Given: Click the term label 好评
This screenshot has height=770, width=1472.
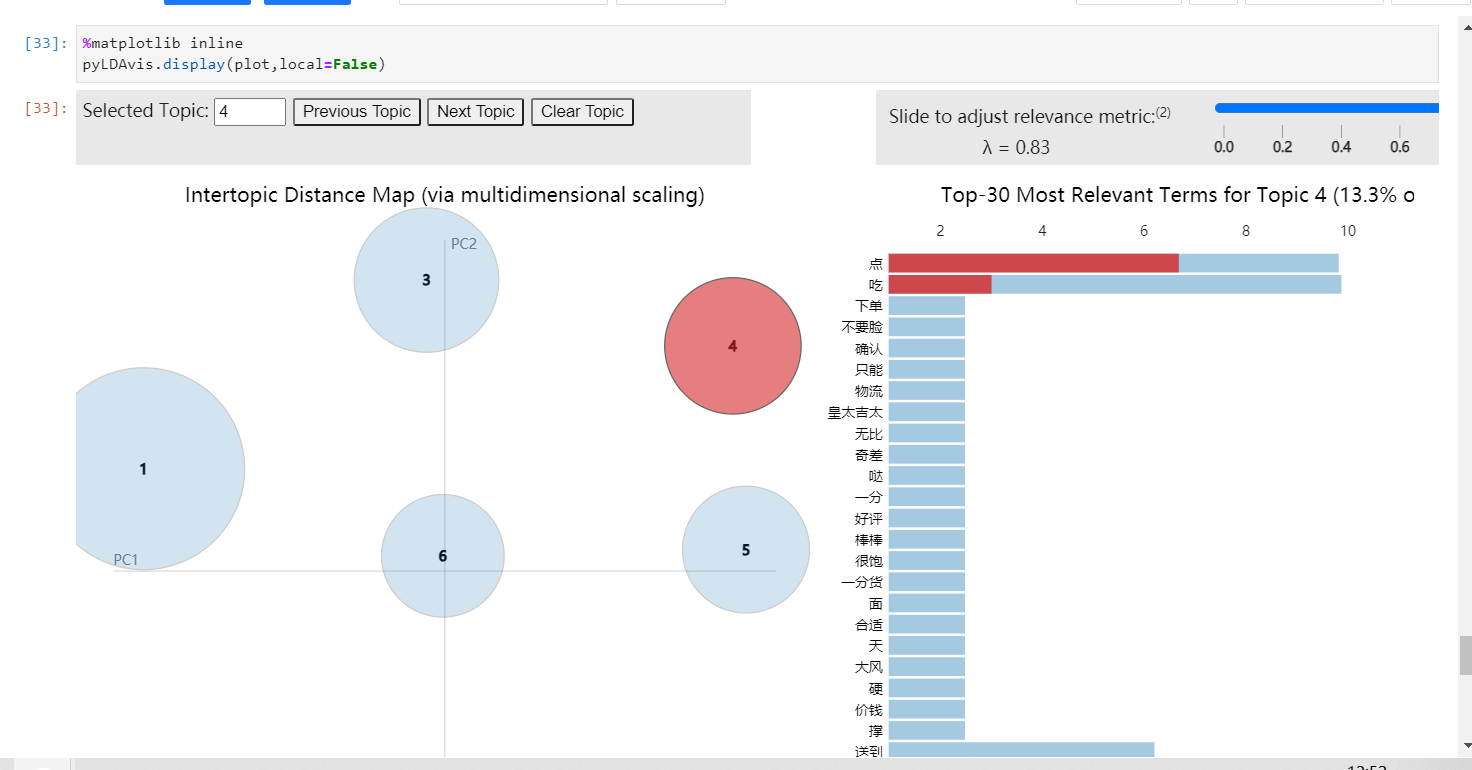Looking at the screenshot, I should [869, 519].
